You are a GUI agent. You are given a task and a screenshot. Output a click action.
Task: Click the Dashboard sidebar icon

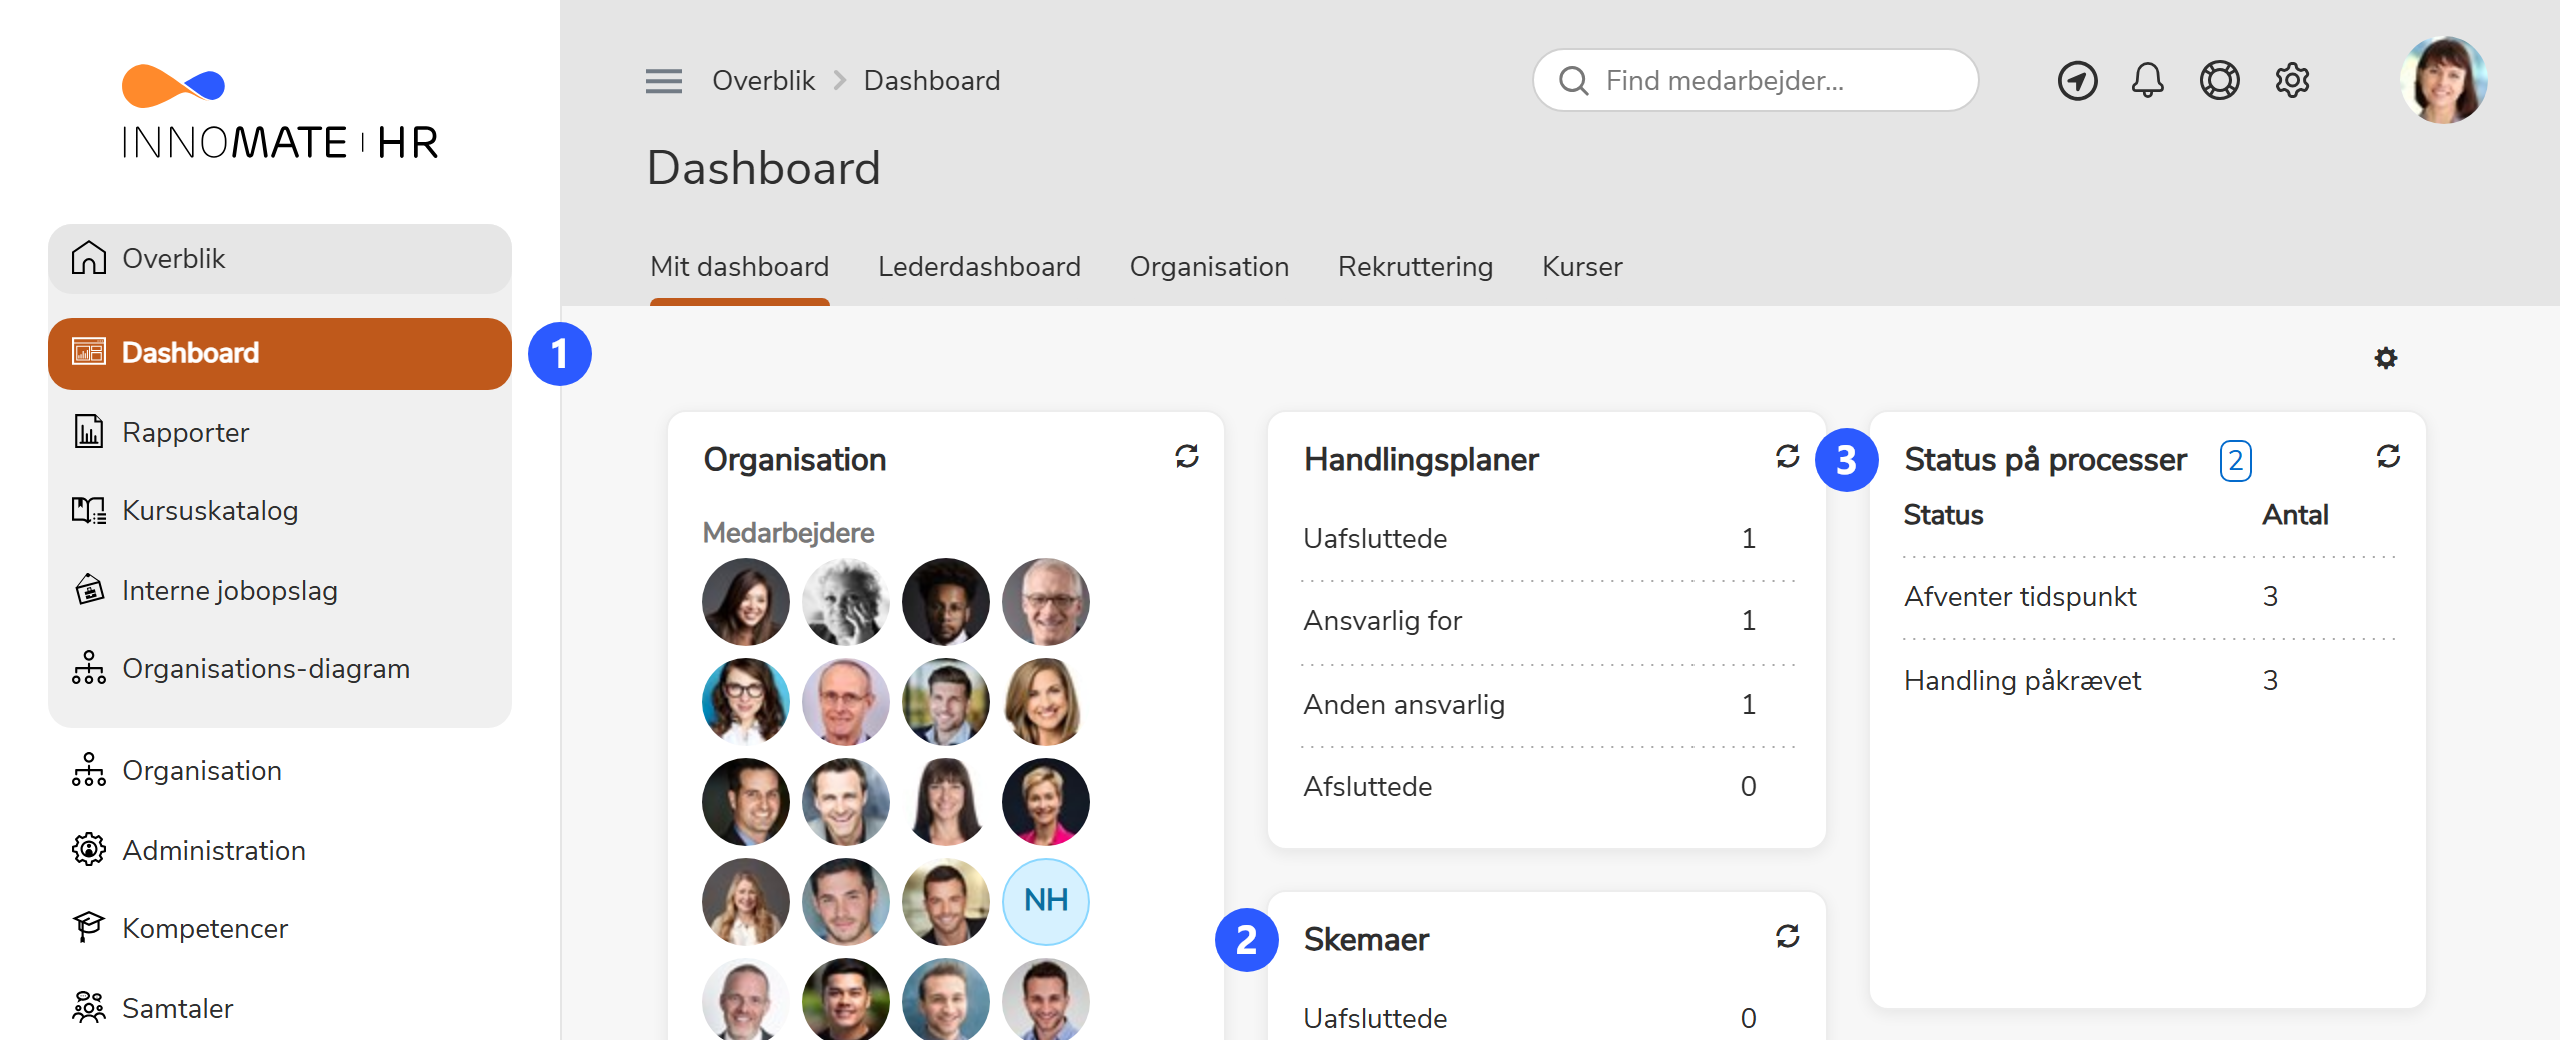(x=89, y=352)
